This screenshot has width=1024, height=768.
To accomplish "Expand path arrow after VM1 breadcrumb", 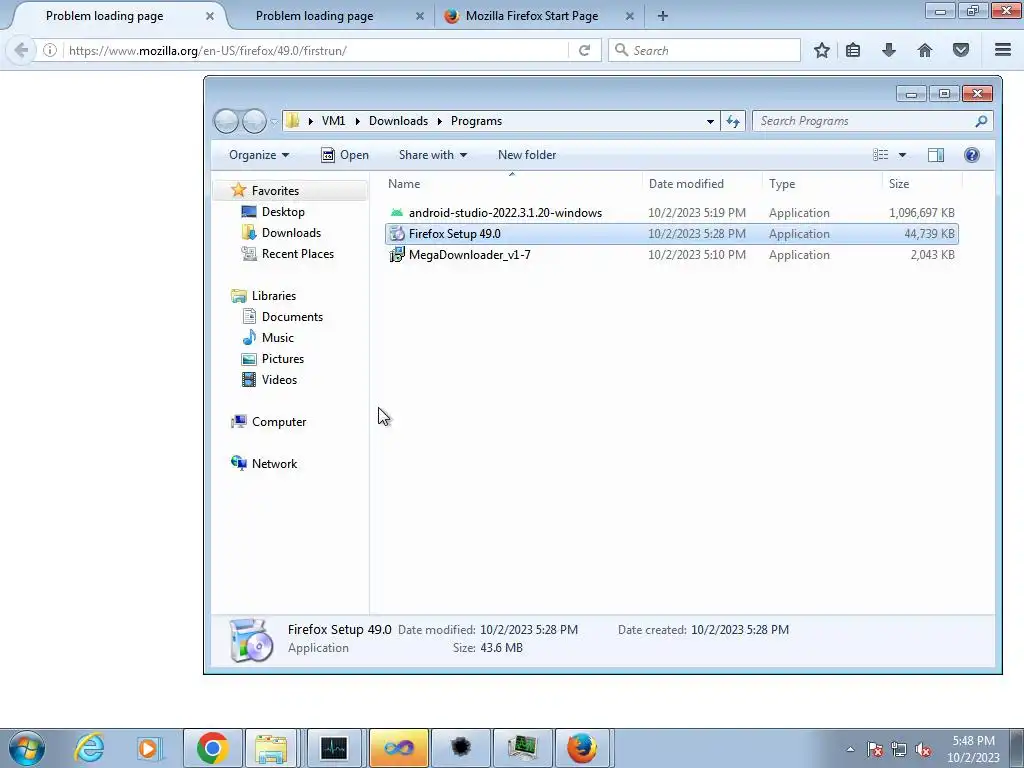I will 357,121.
